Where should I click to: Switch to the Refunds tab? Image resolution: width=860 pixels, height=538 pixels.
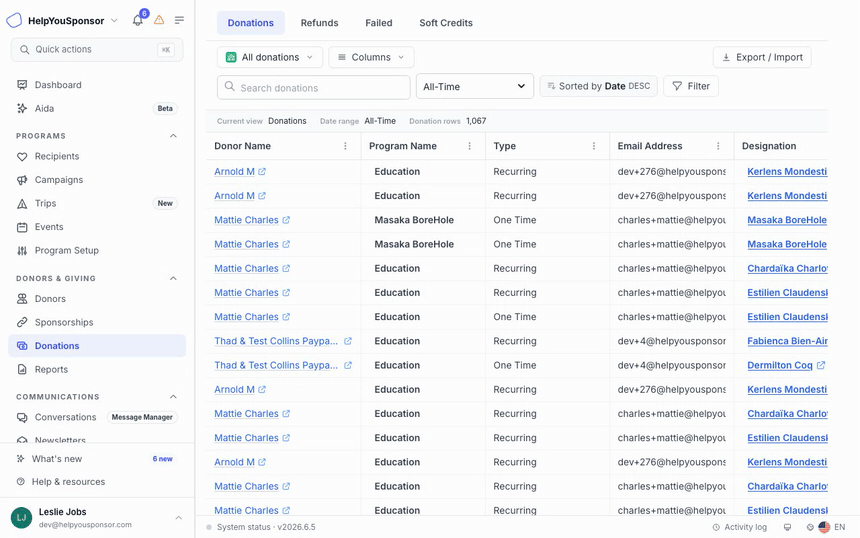pos(319,23)
